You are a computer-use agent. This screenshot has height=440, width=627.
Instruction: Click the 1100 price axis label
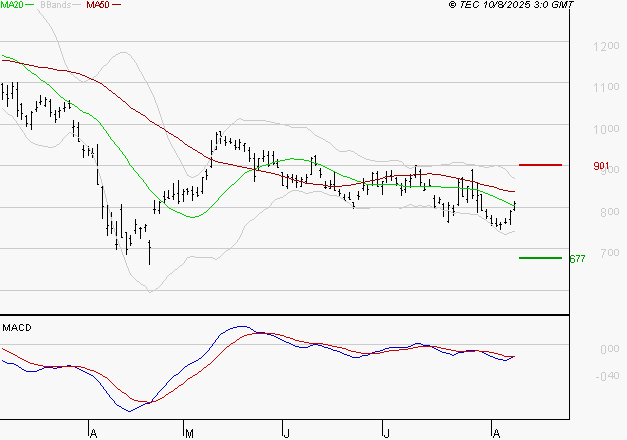pos(606,87)
